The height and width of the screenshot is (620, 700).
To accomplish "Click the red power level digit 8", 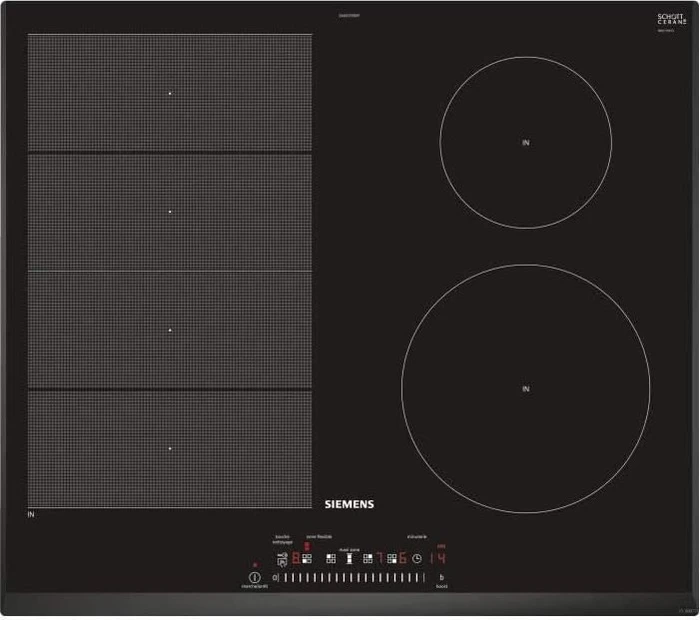I will pyautogui.click(x=296, y=558).
